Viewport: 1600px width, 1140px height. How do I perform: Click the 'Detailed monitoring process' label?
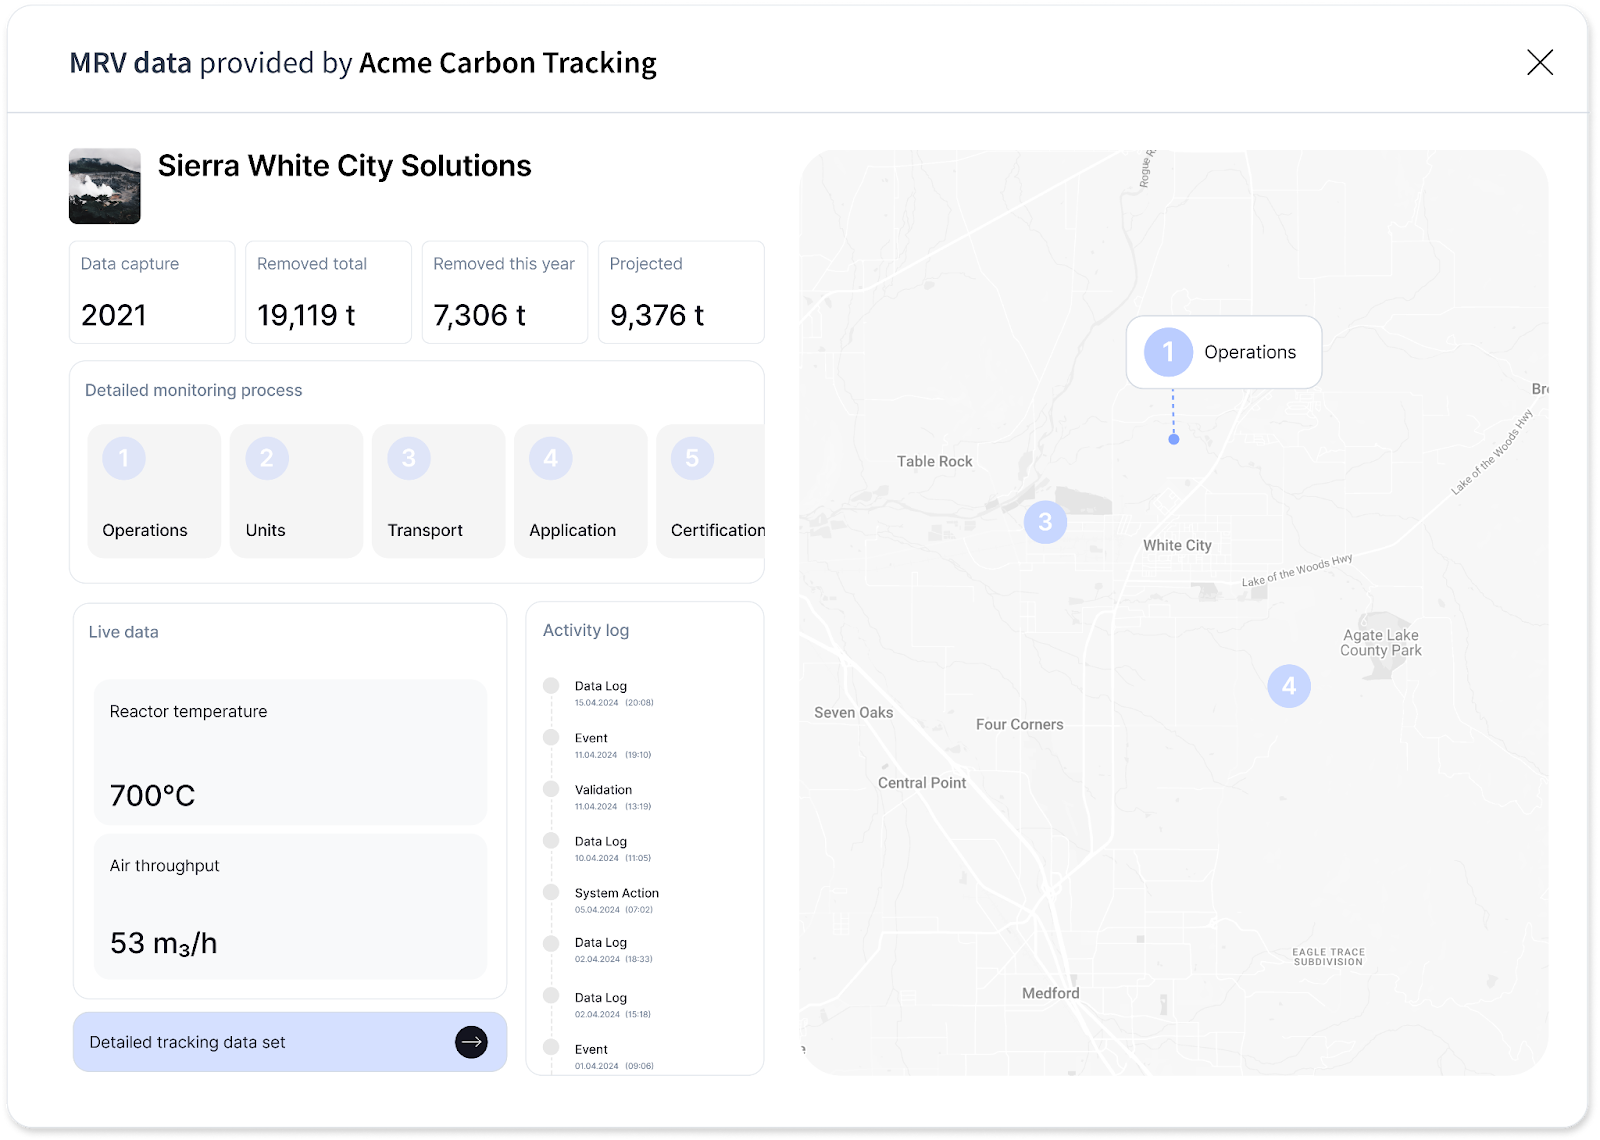pyautogui.click(x=193, y=390)
